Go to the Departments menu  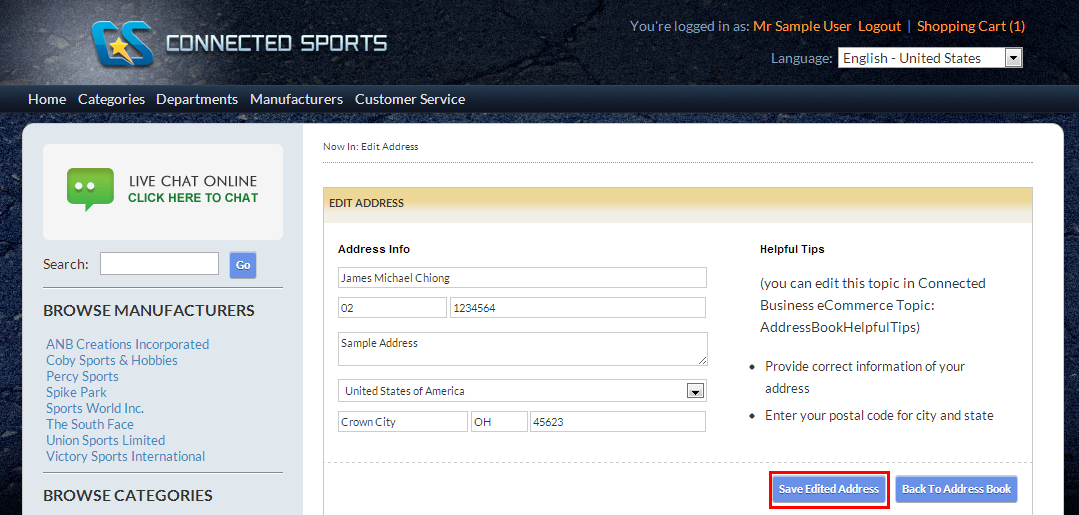pyautogui.click(x=197, y=99)
